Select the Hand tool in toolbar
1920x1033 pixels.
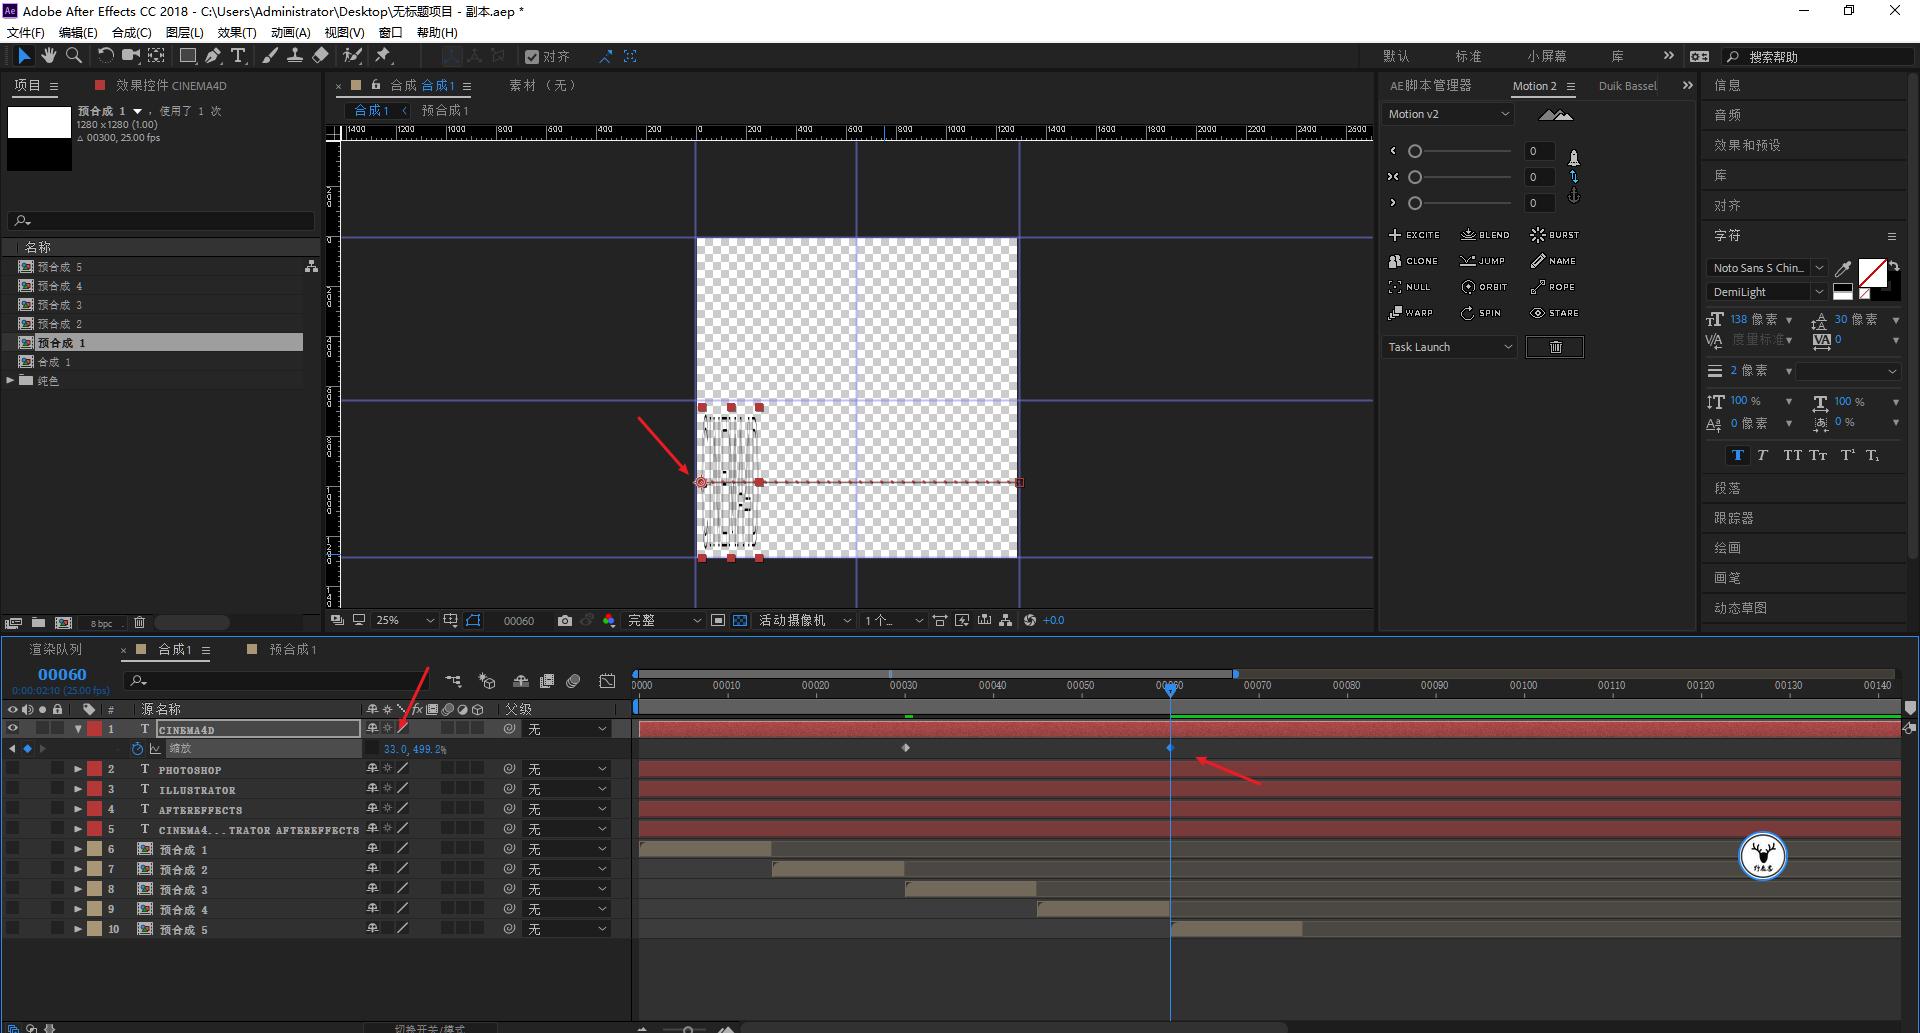(48, 56)
